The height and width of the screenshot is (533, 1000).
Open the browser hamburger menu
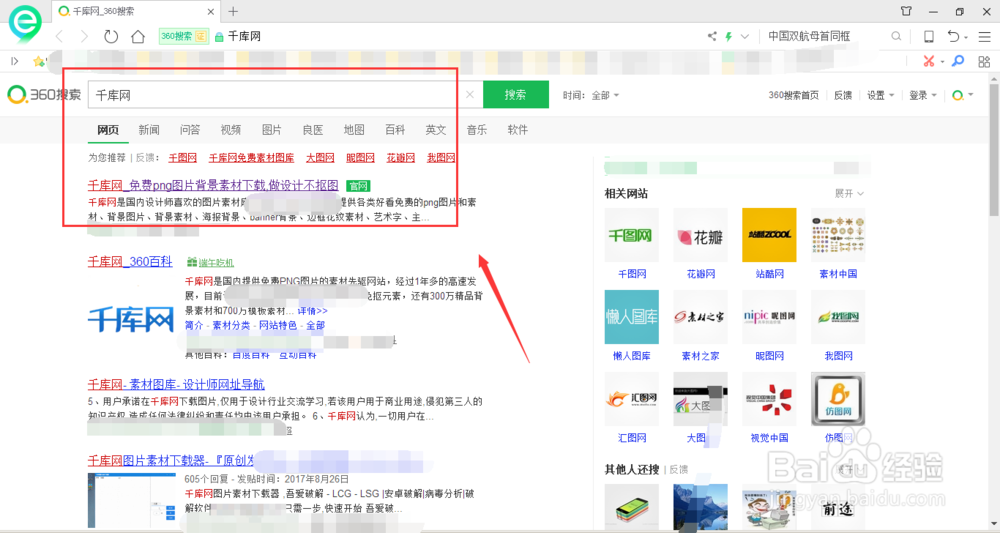985,36
